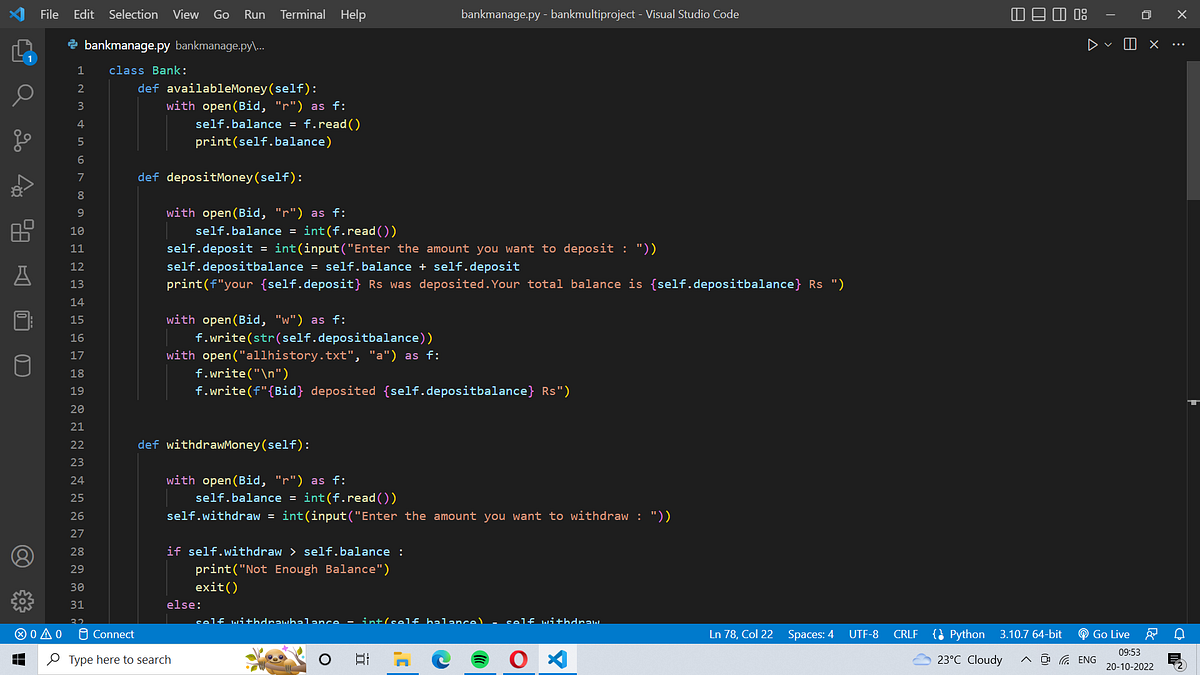This screenshot has width=1200, height=675.
Task: Open the editor More Actions menu
Action: 1177,44
